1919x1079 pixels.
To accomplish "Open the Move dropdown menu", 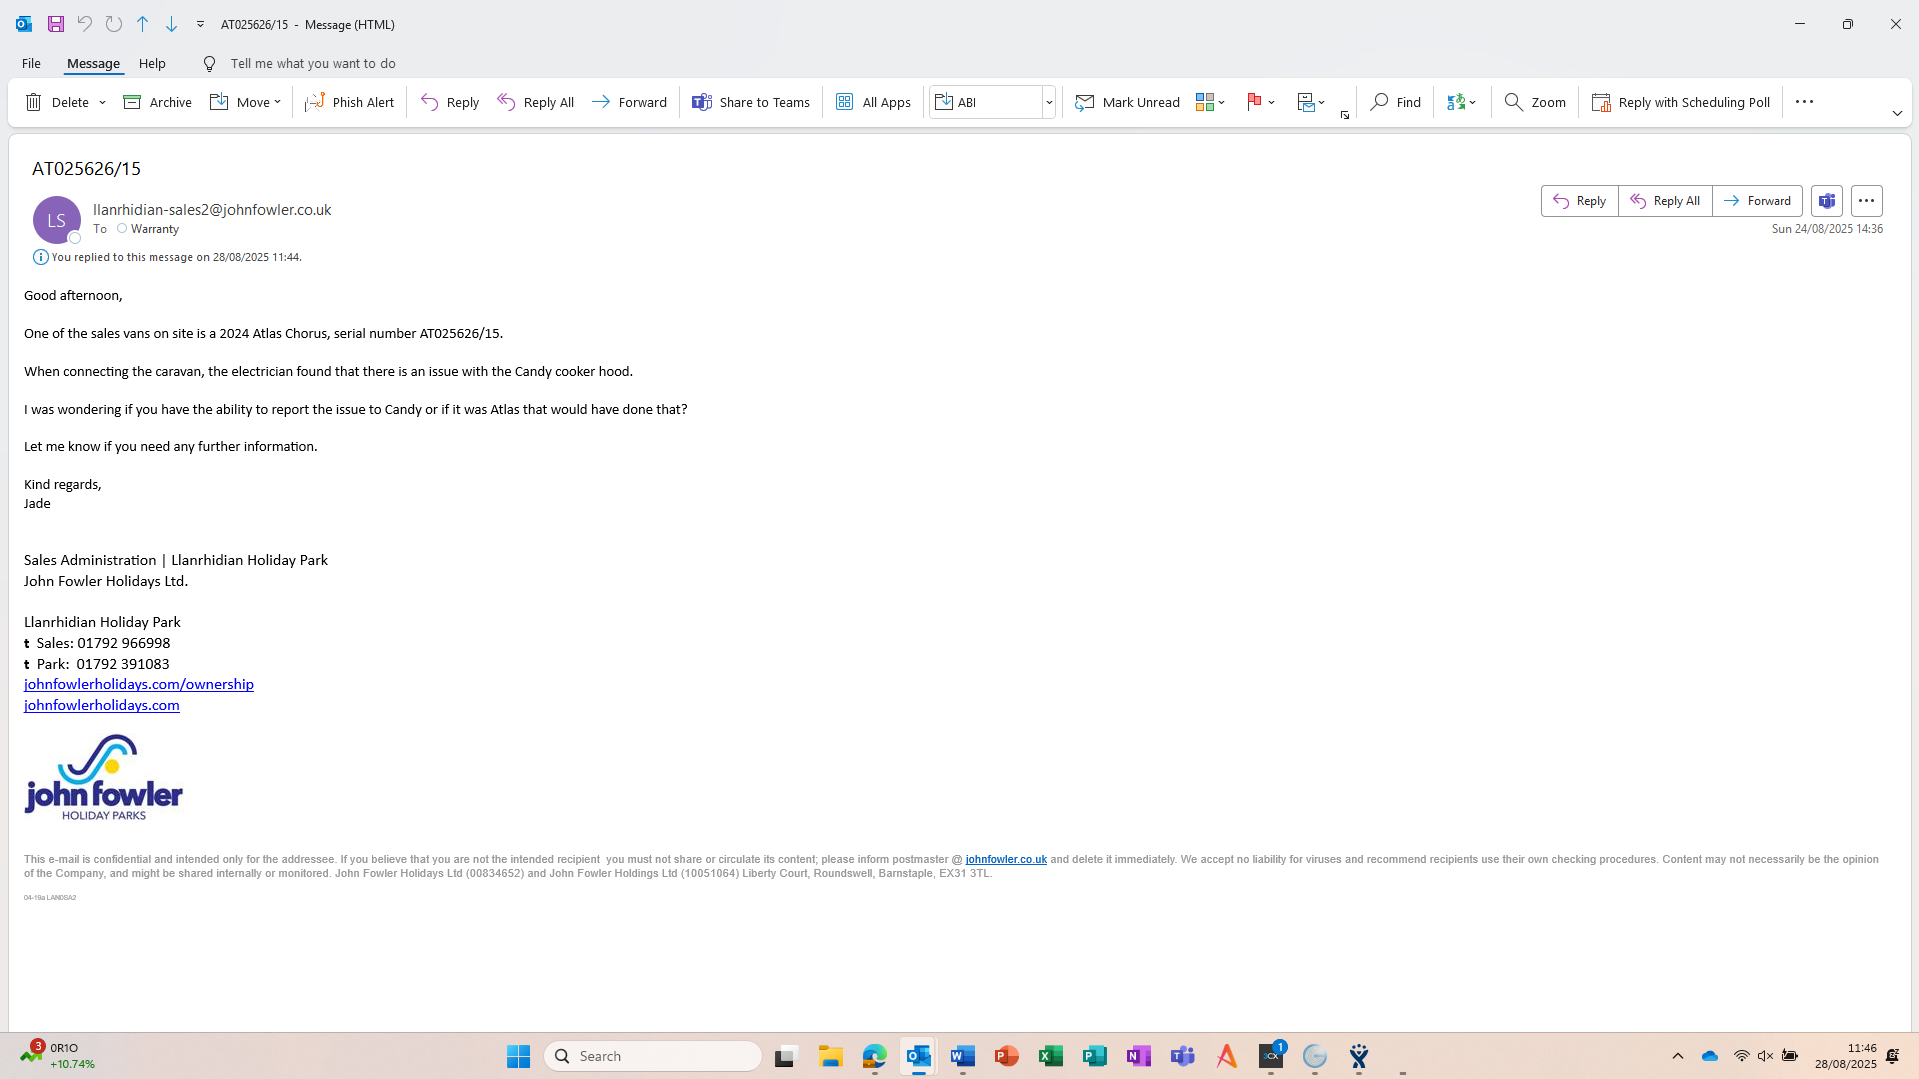I will (x=245, y=102).
